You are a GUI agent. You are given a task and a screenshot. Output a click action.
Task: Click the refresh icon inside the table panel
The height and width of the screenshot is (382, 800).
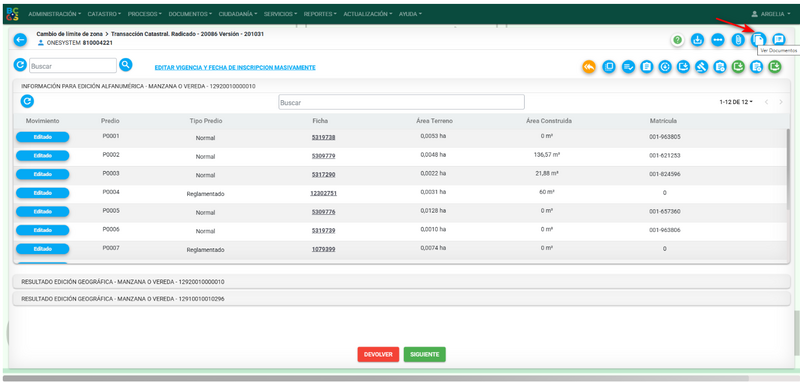click(x=27, y=101)
